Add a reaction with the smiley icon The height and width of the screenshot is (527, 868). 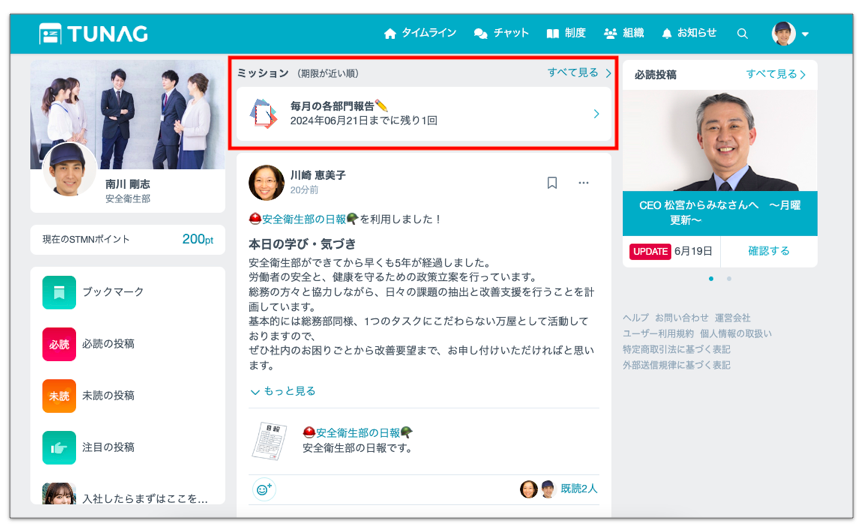click(264, 489)
